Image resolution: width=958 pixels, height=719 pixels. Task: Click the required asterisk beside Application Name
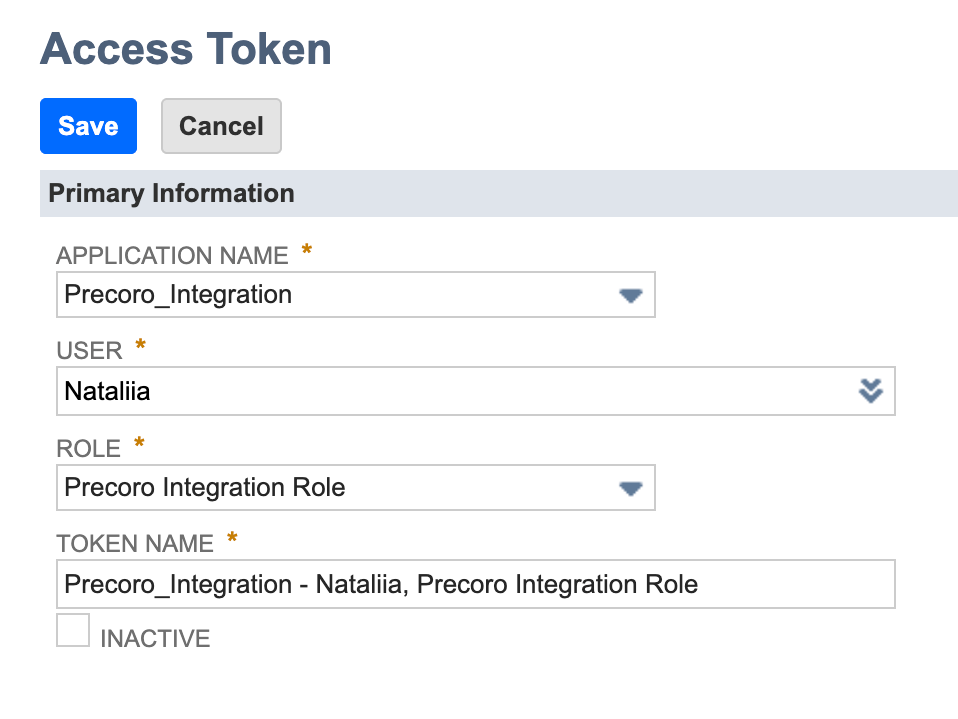click(x=307, y=251)
